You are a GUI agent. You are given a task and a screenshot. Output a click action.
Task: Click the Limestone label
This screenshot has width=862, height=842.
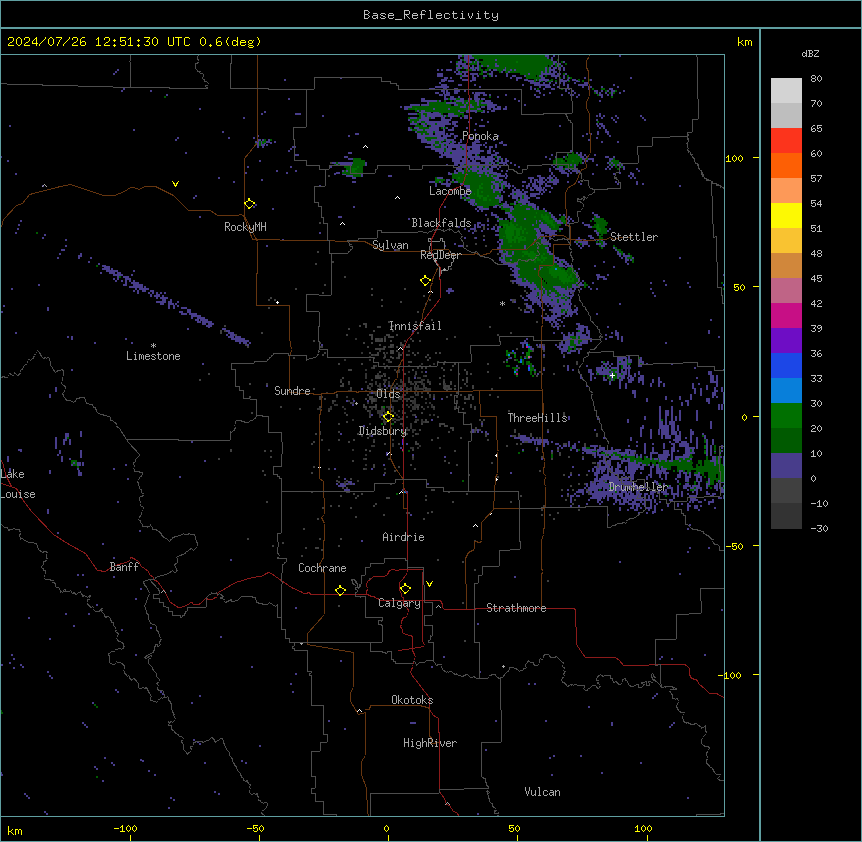[x=153, y=356]
